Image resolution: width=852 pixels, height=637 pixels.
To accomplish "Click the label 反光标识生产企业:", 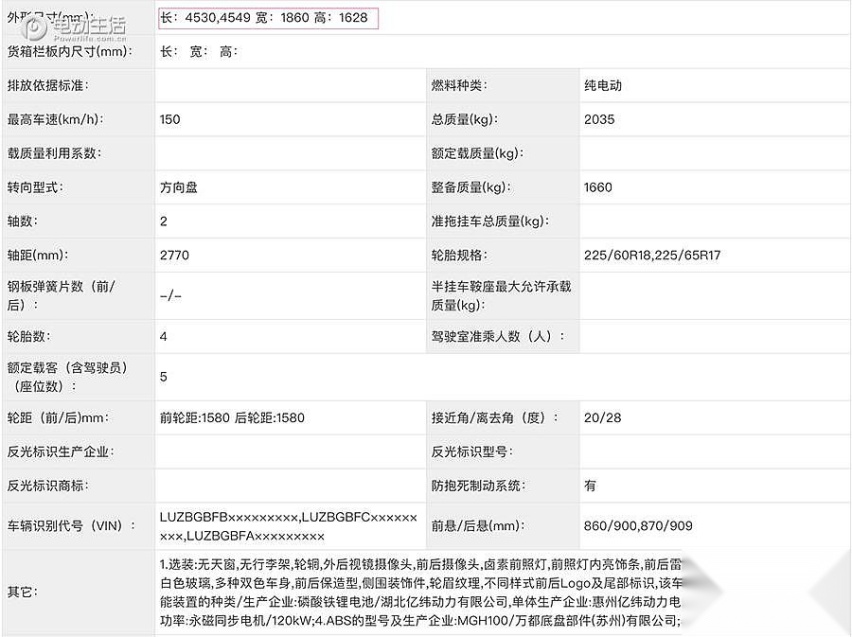I will [61, 452].
